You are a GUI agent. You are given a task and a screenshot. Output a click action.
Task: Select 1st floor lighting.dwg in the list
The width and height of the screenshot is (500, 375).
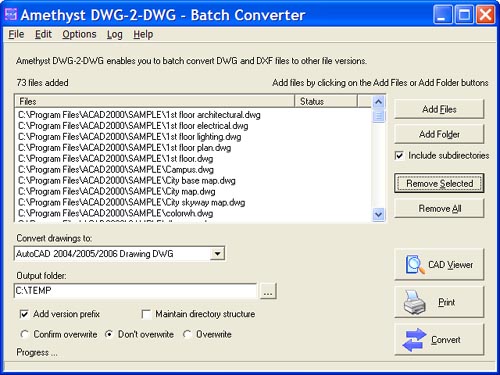(x=129, y=137)
